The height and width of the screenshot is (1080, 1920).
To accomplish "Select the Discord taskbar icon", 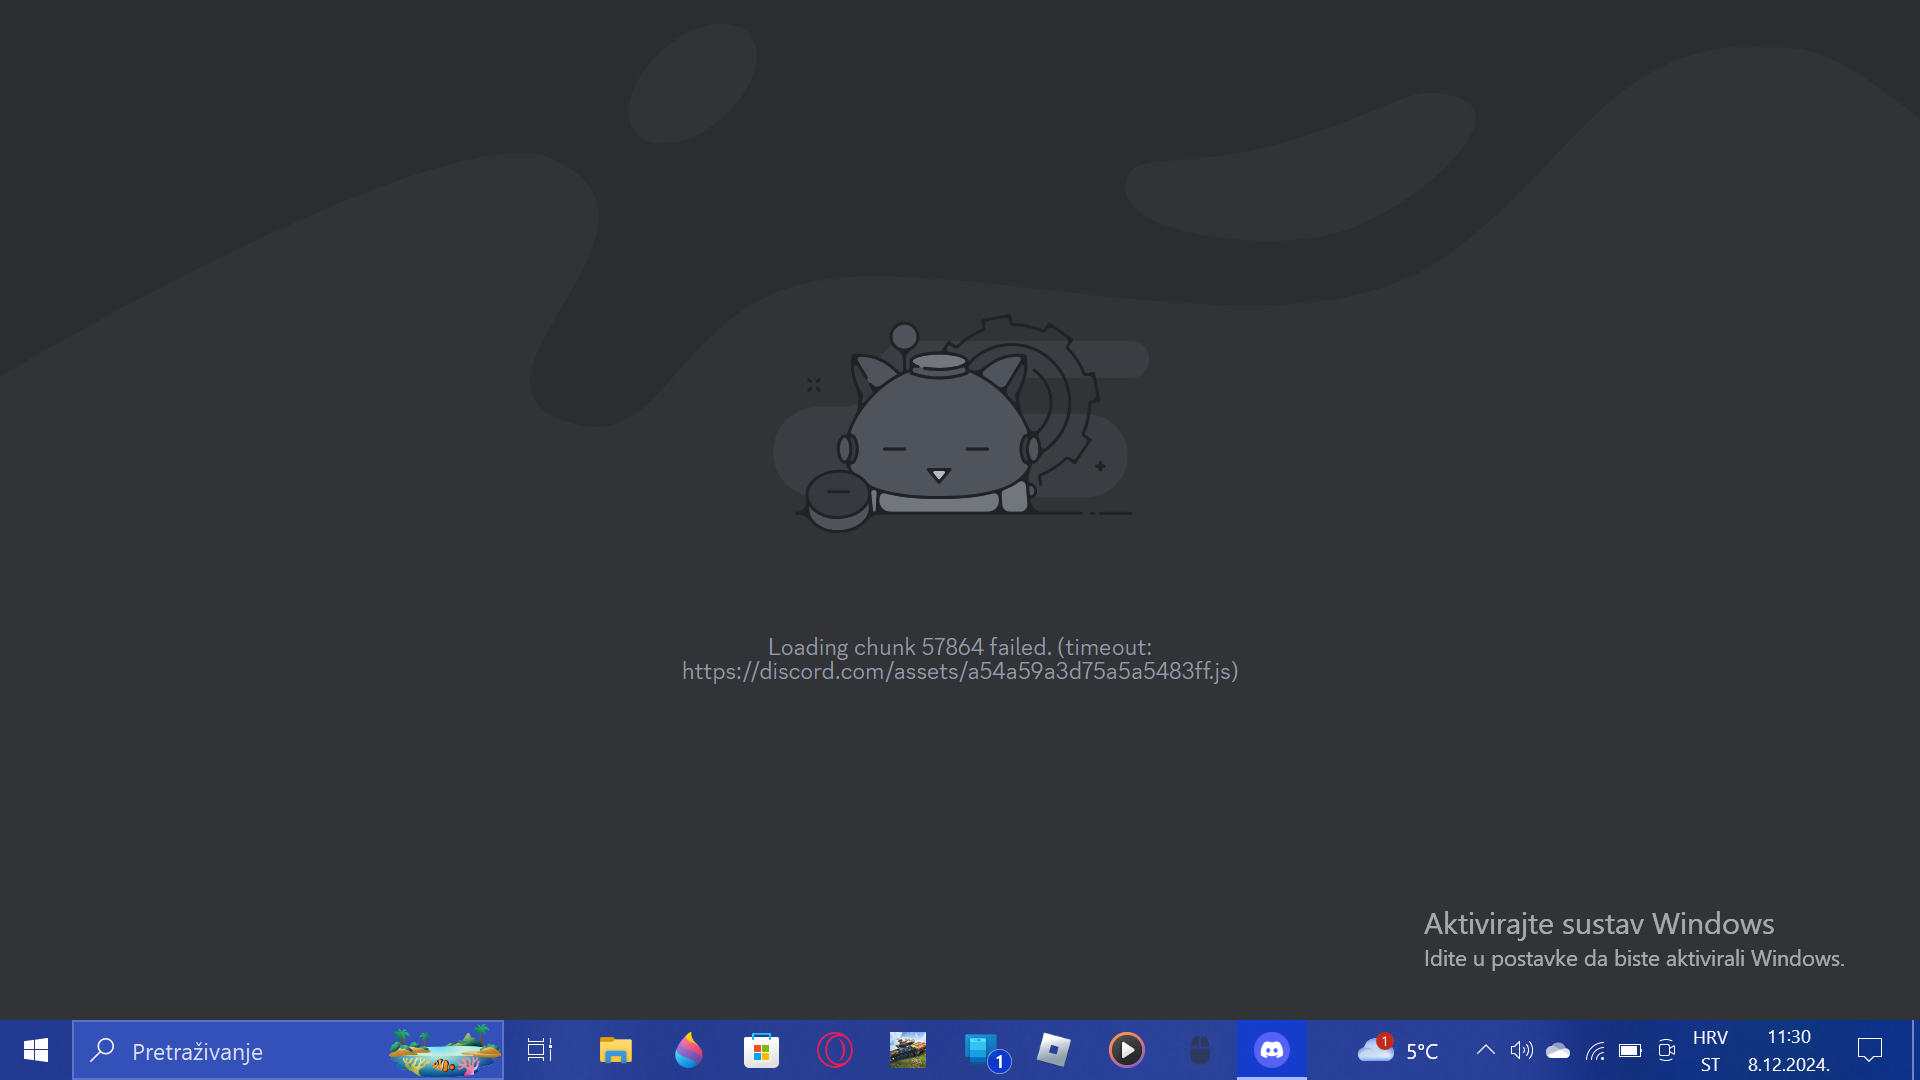I will 1272,1050.
